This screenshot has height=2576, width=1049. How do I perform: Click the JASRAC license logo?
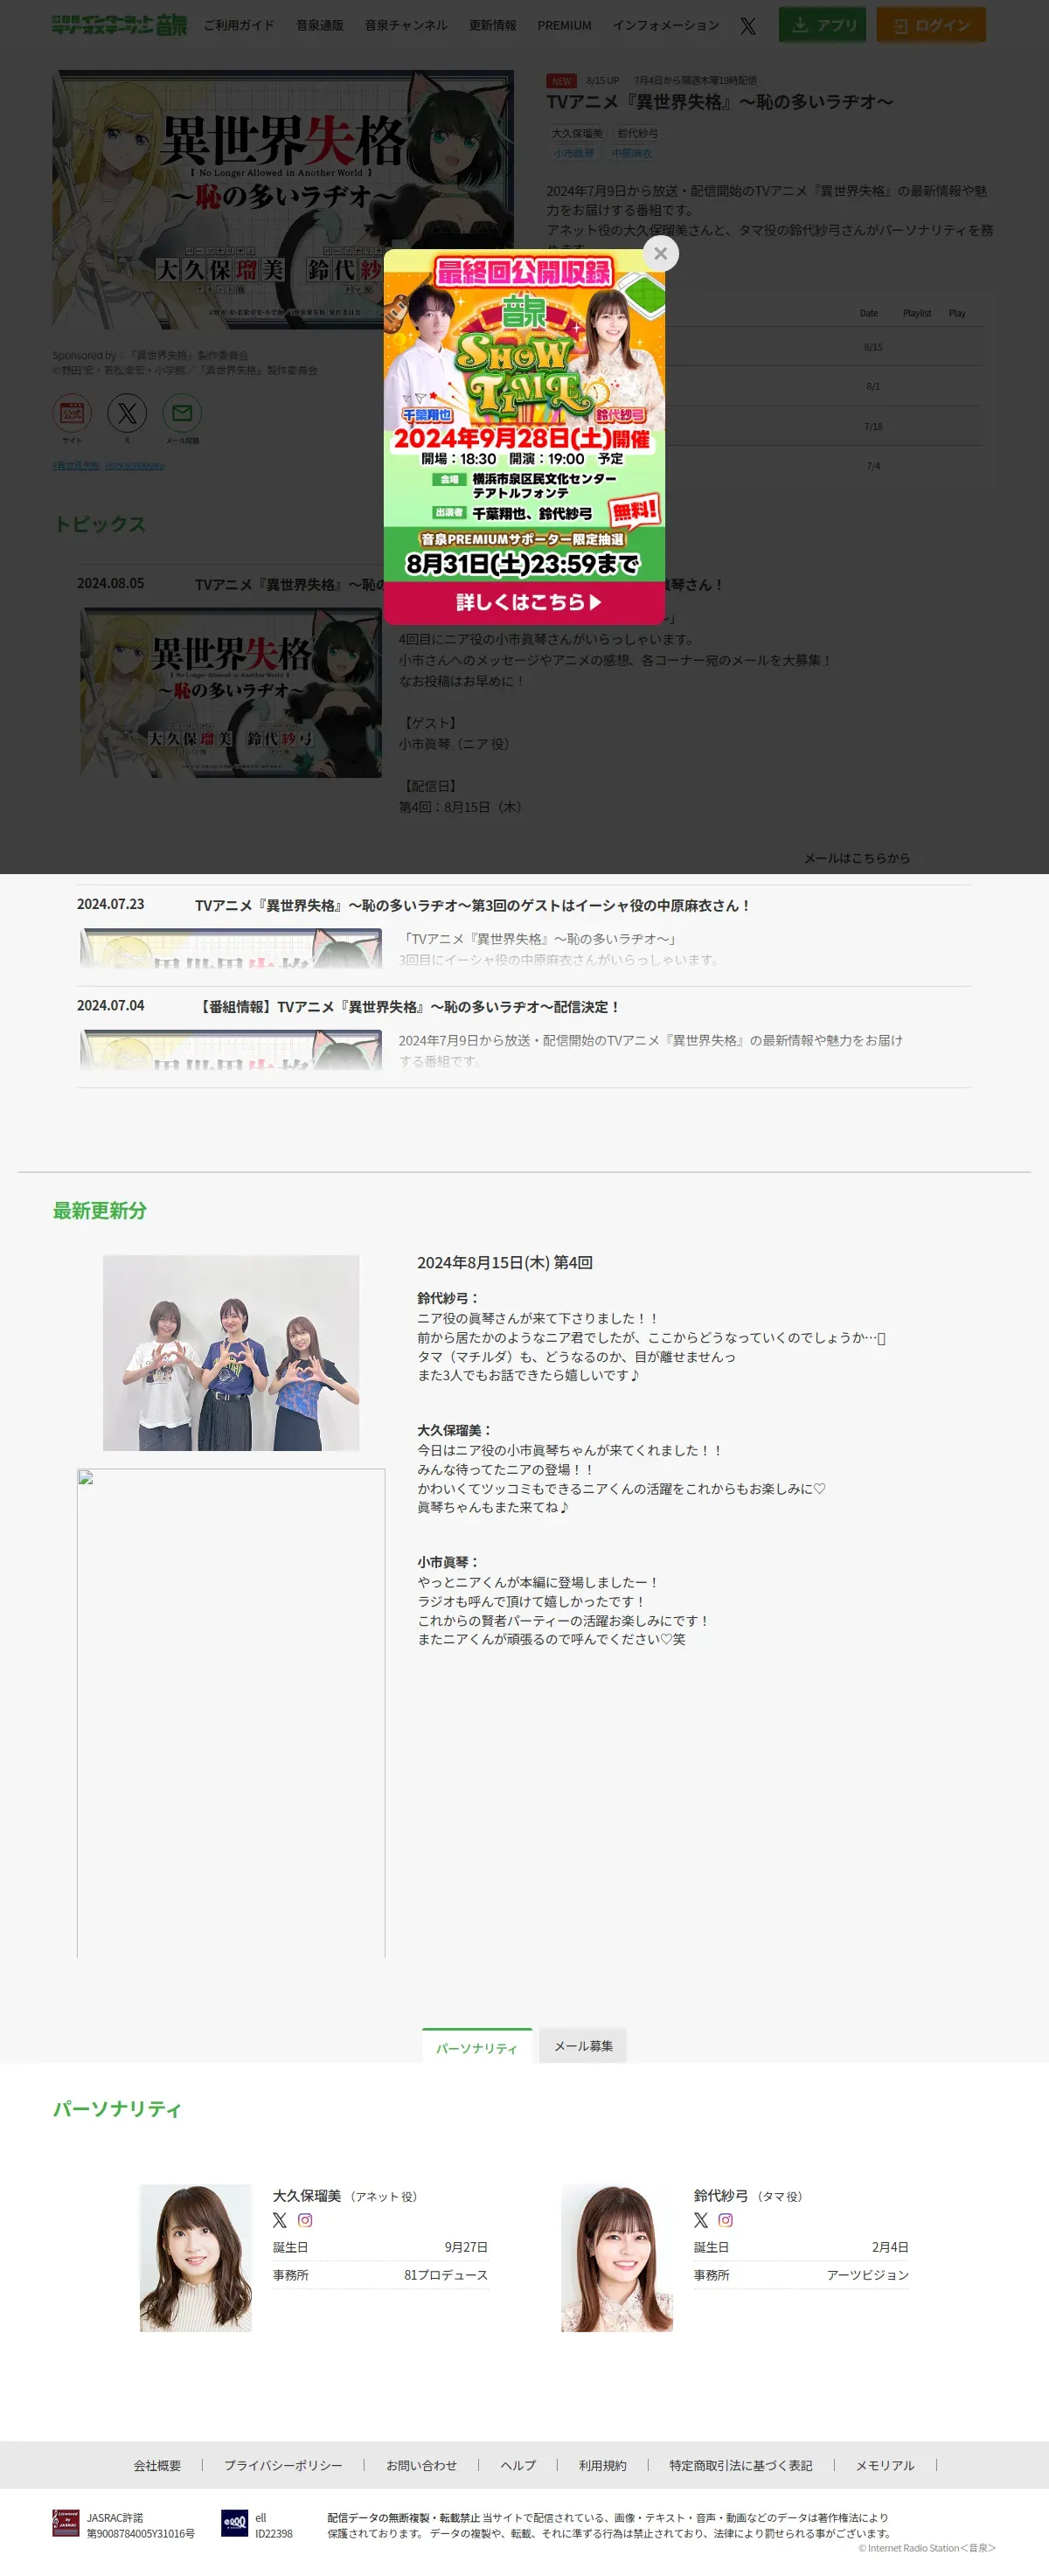point(65,2523)
